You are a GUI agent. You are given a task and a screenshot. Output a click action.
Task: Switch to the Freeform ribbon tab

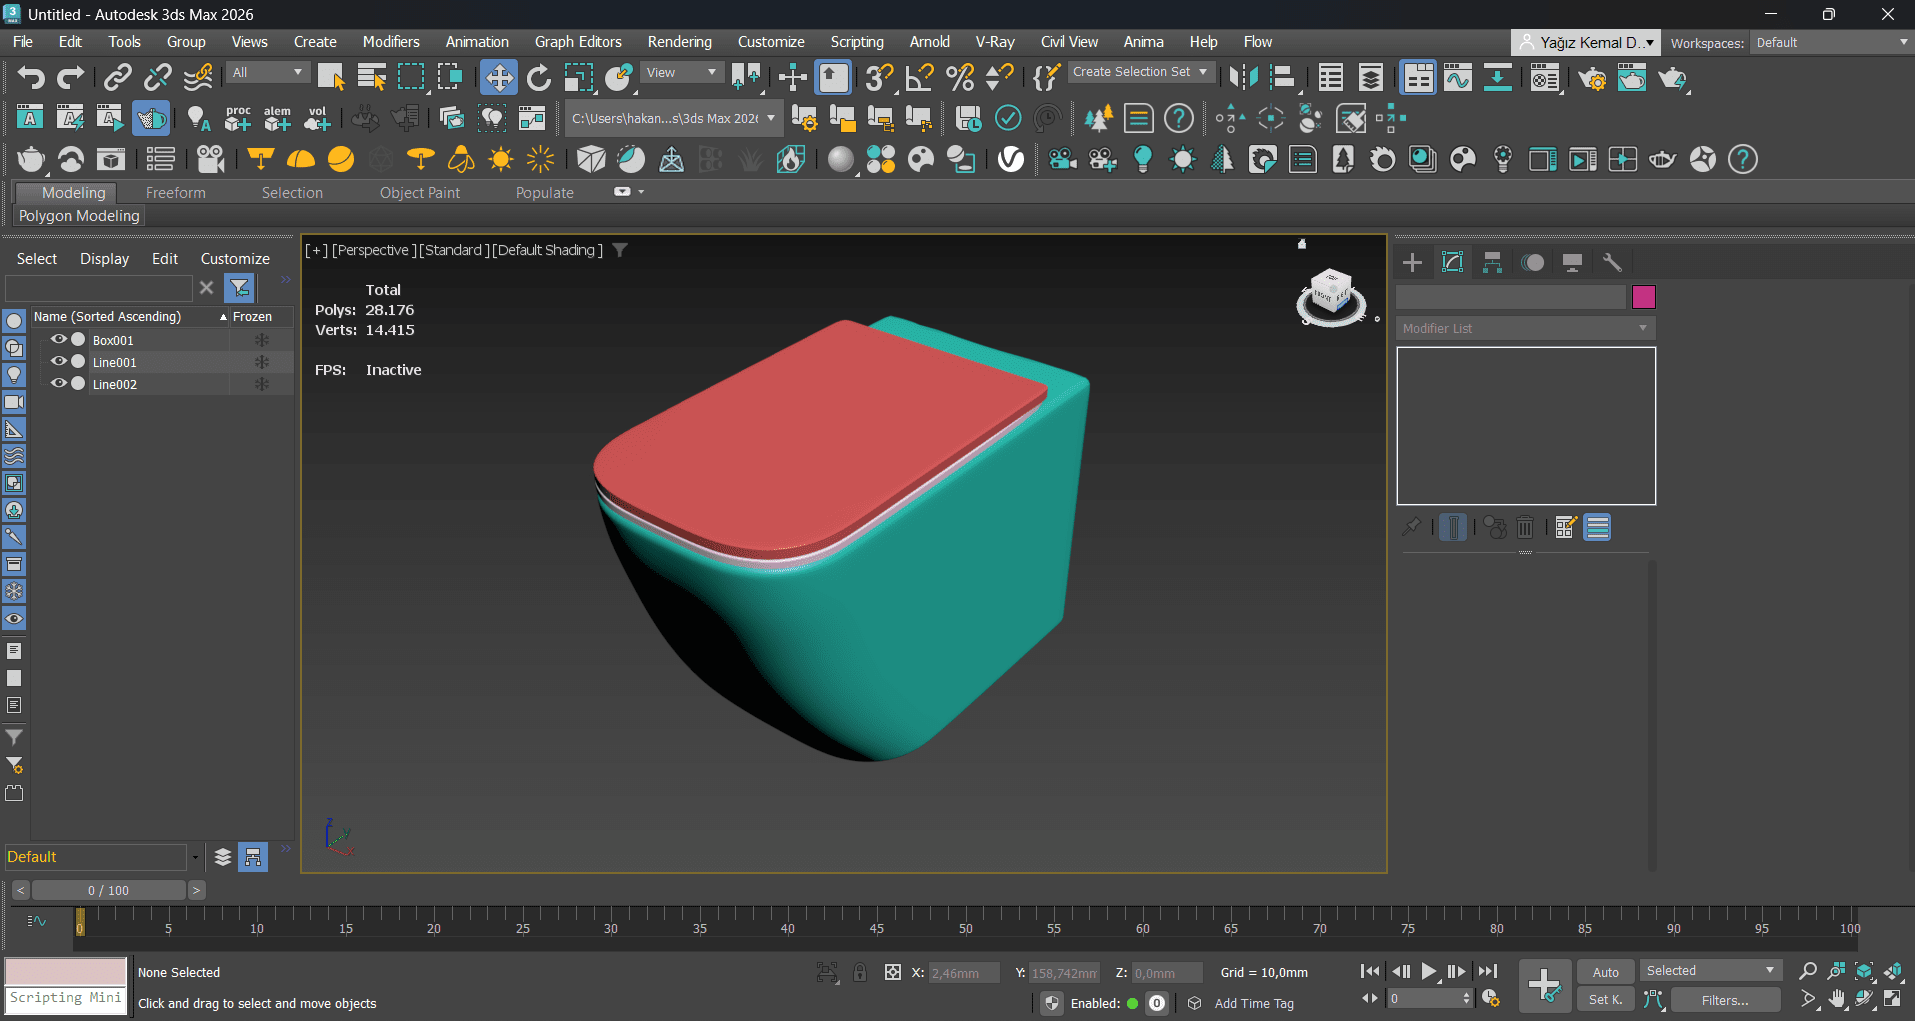tap(175, 193)
